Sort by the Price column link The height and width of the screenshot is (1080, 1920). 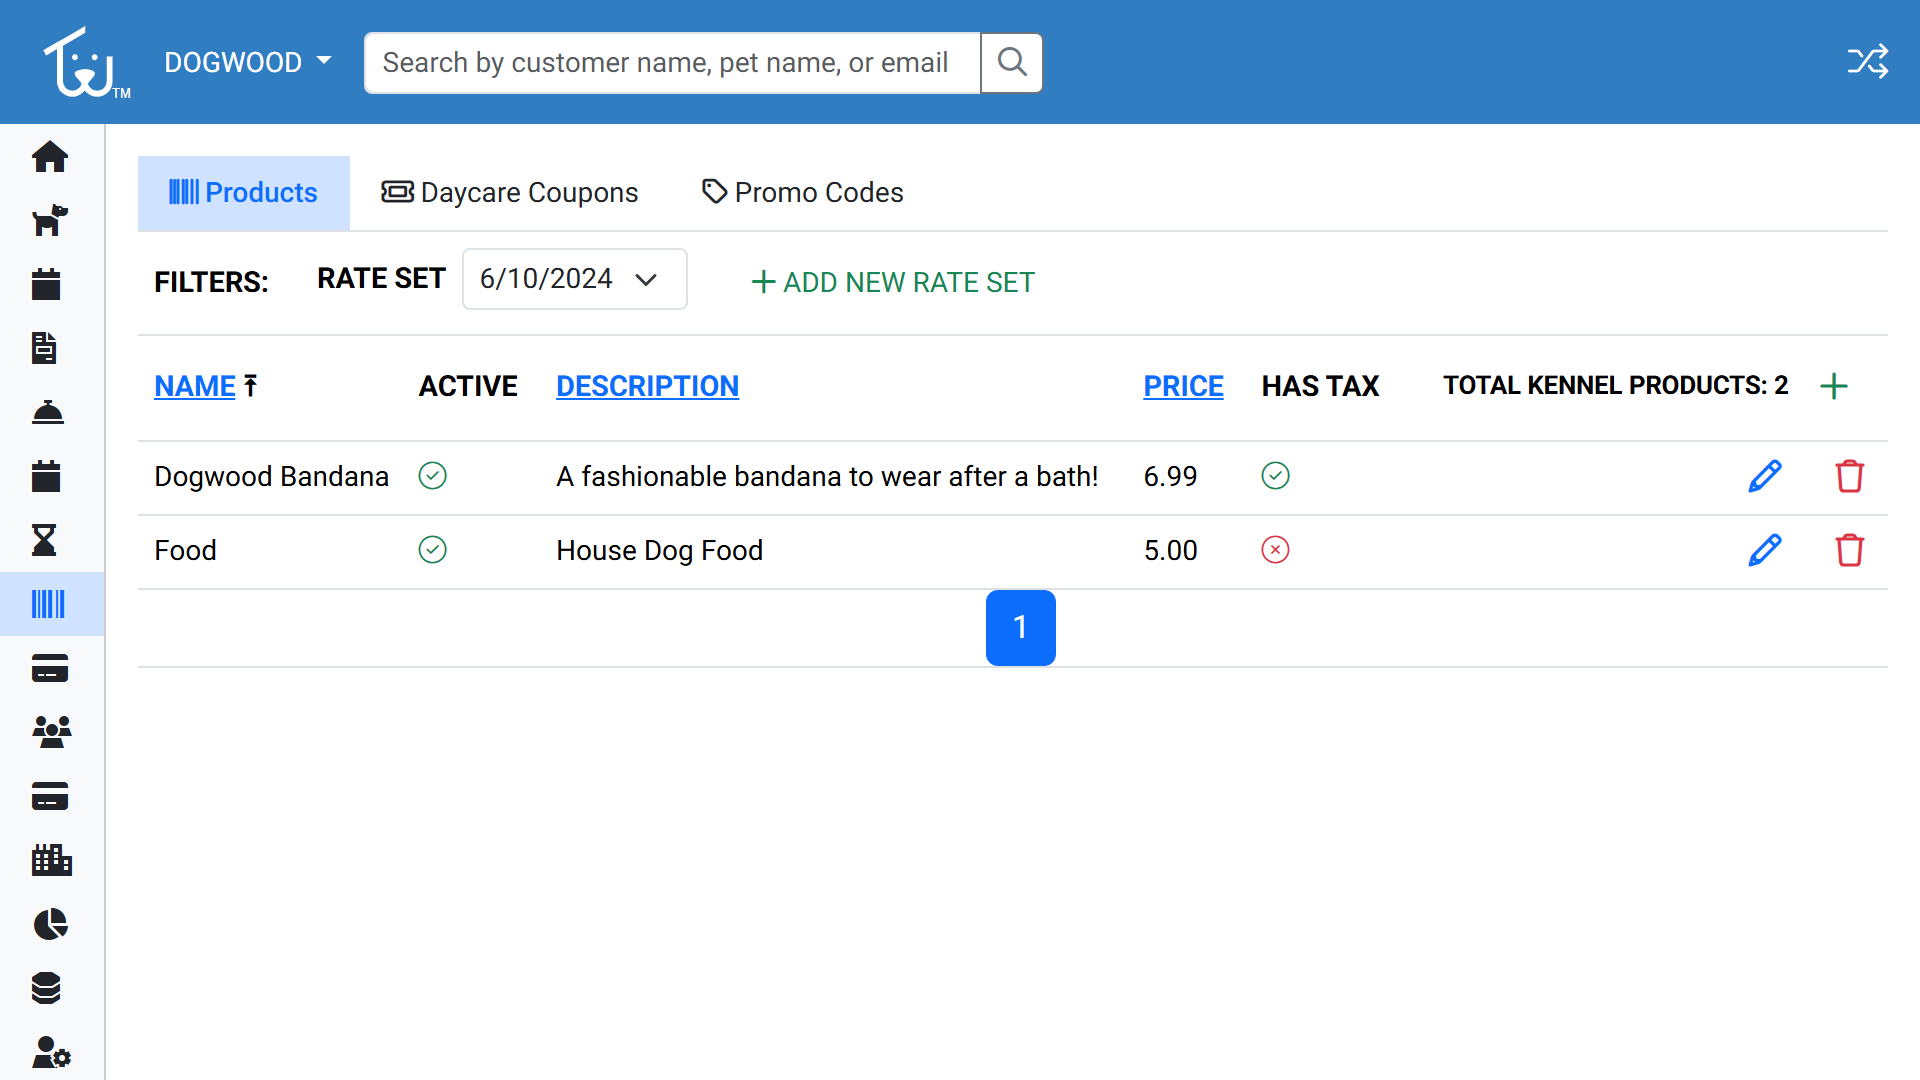coord(1183,387)
